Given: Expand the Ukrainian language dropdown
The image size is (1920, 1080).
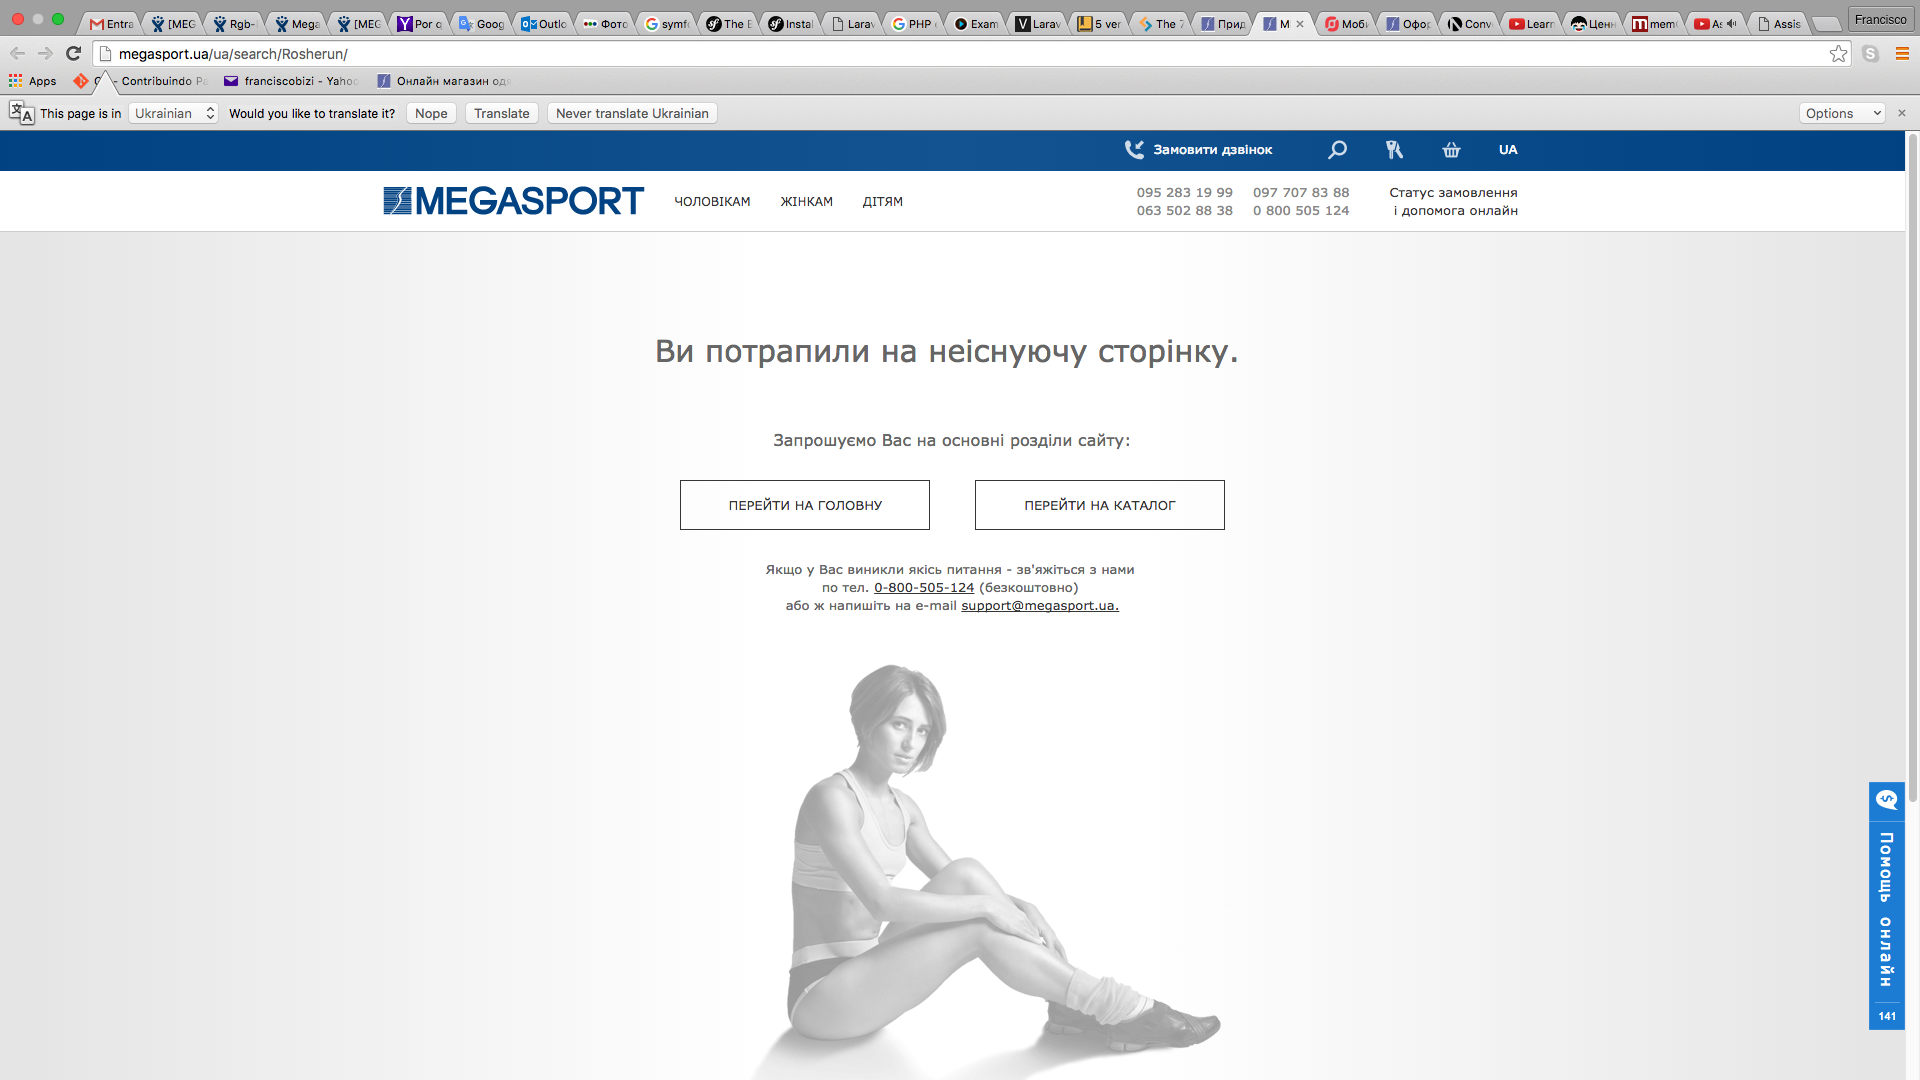Looking at the screenshot, I should (x=174, y=113).
